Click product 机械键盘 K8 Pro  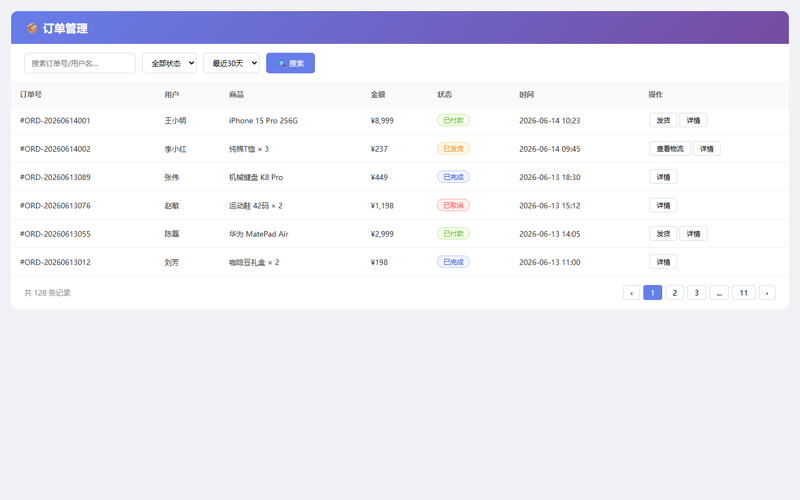(256, 177)
